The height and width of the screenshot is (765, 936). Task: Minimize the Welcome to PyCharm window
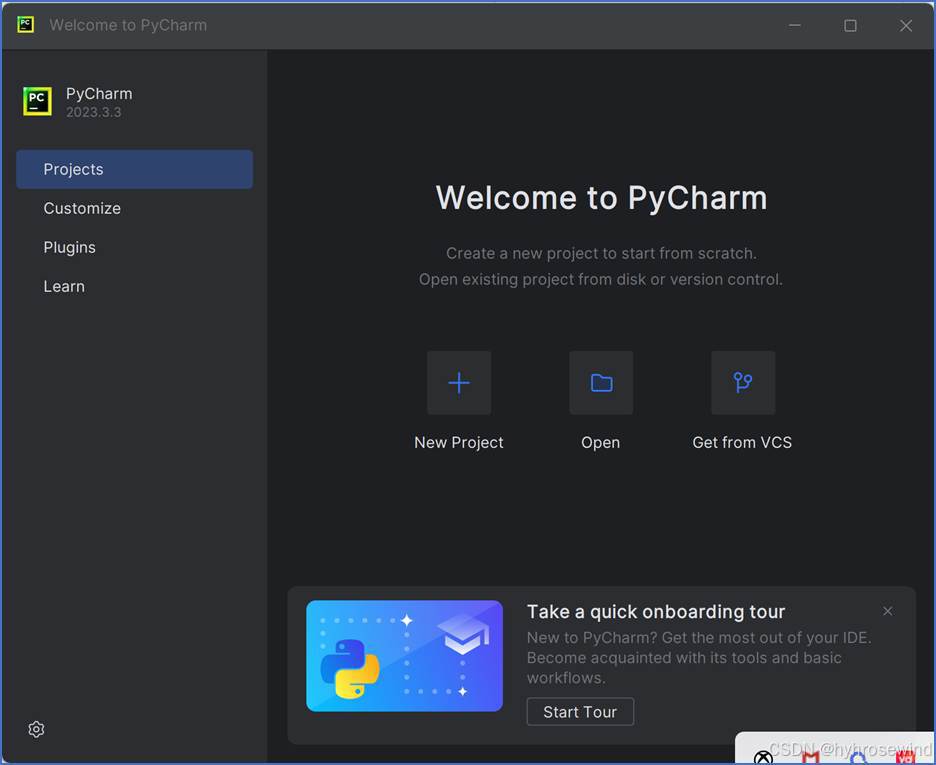[795, 25]
